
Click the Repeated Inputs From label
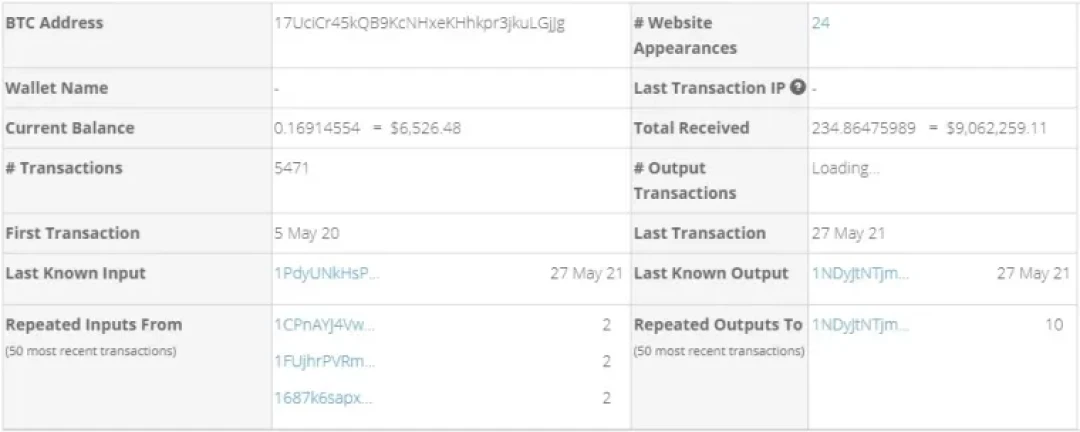click(x=94, y=325)
